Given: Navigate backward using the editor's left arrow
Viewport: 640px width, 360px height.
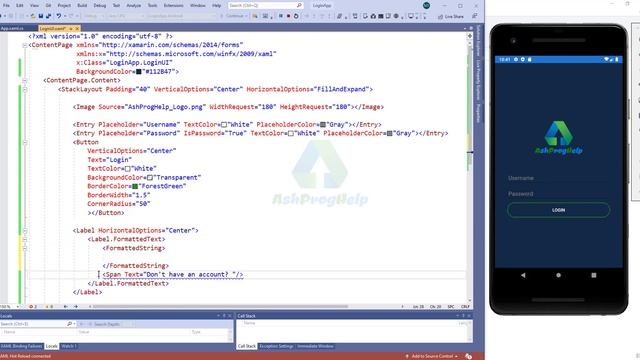Looking at the screenshot, I should (x=65, y=306).
